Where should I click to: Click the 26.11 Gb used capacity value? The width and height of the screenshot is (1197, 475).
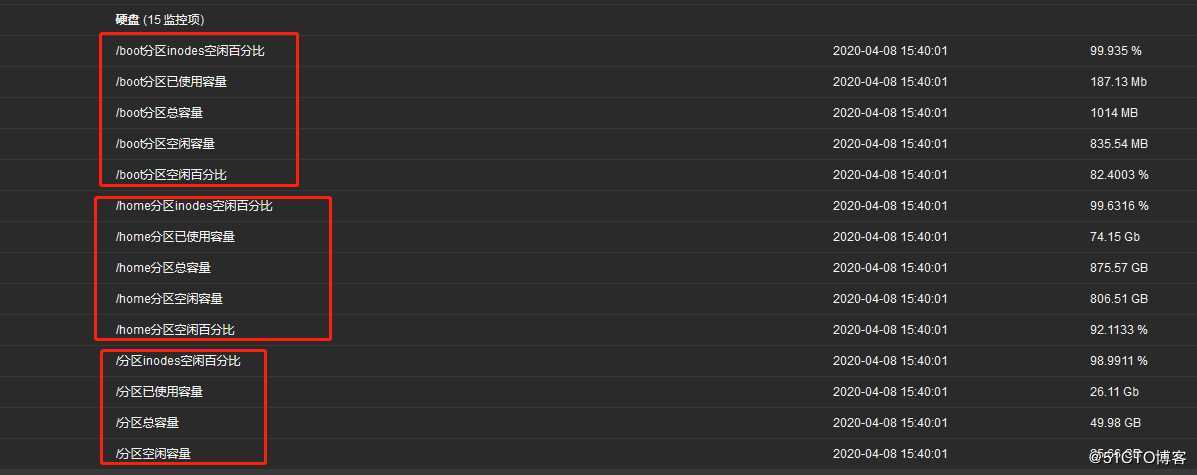point(1114,392)
